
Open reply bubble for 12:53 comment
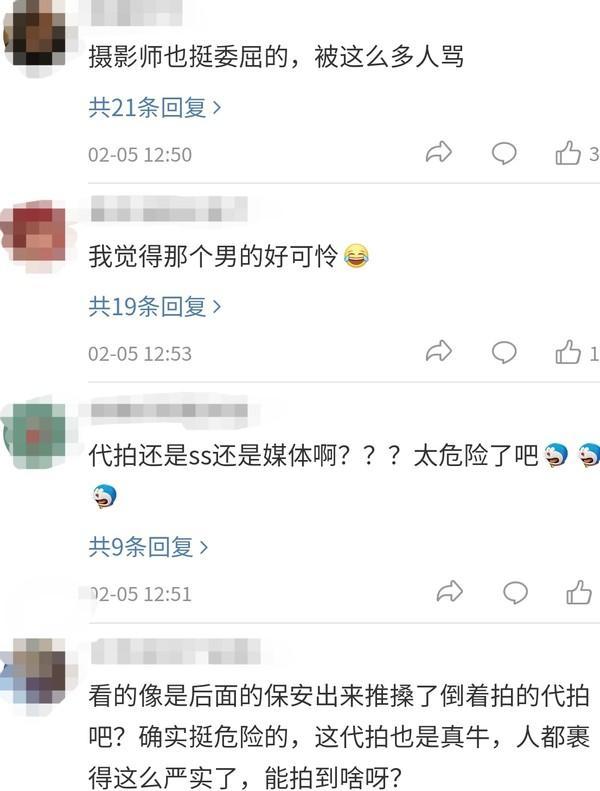(x=504, y=352)
